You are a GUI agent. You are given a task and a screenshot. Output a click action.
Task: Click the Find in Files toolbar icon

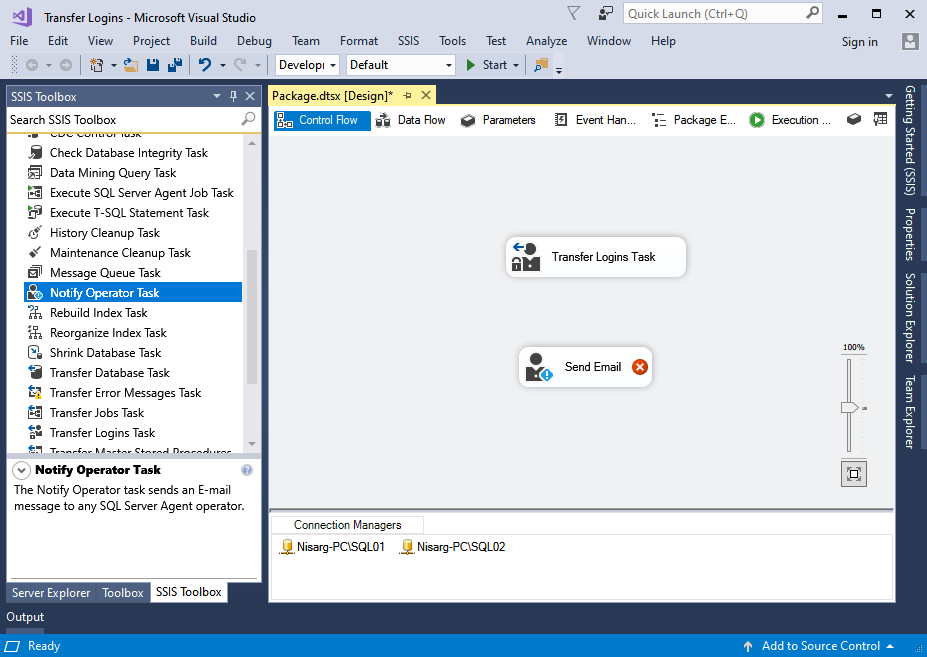coord(541,65)
